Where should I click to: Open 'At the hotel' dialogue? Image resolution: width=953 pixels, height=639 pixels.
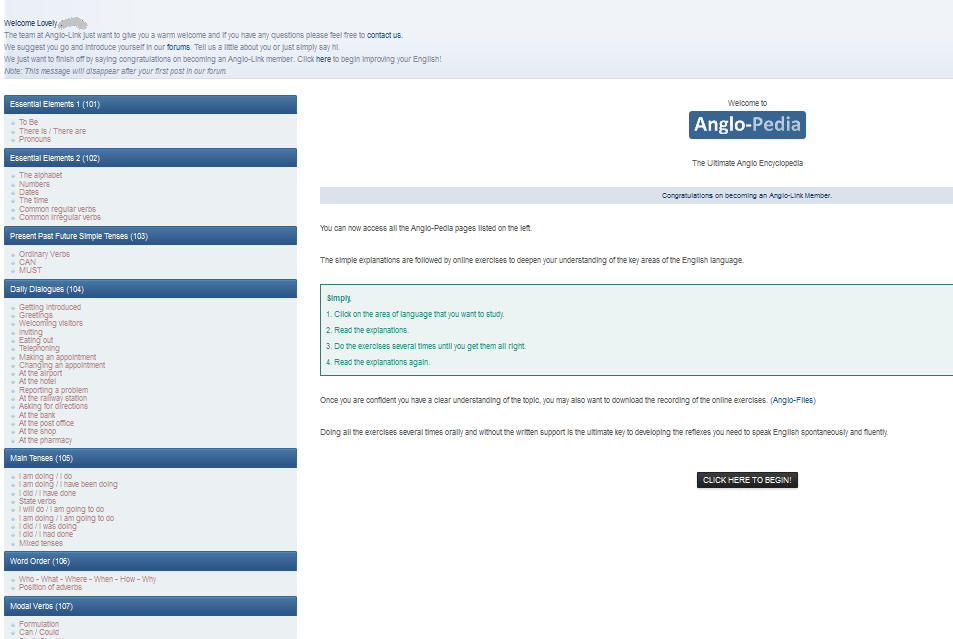coord(37,381)
